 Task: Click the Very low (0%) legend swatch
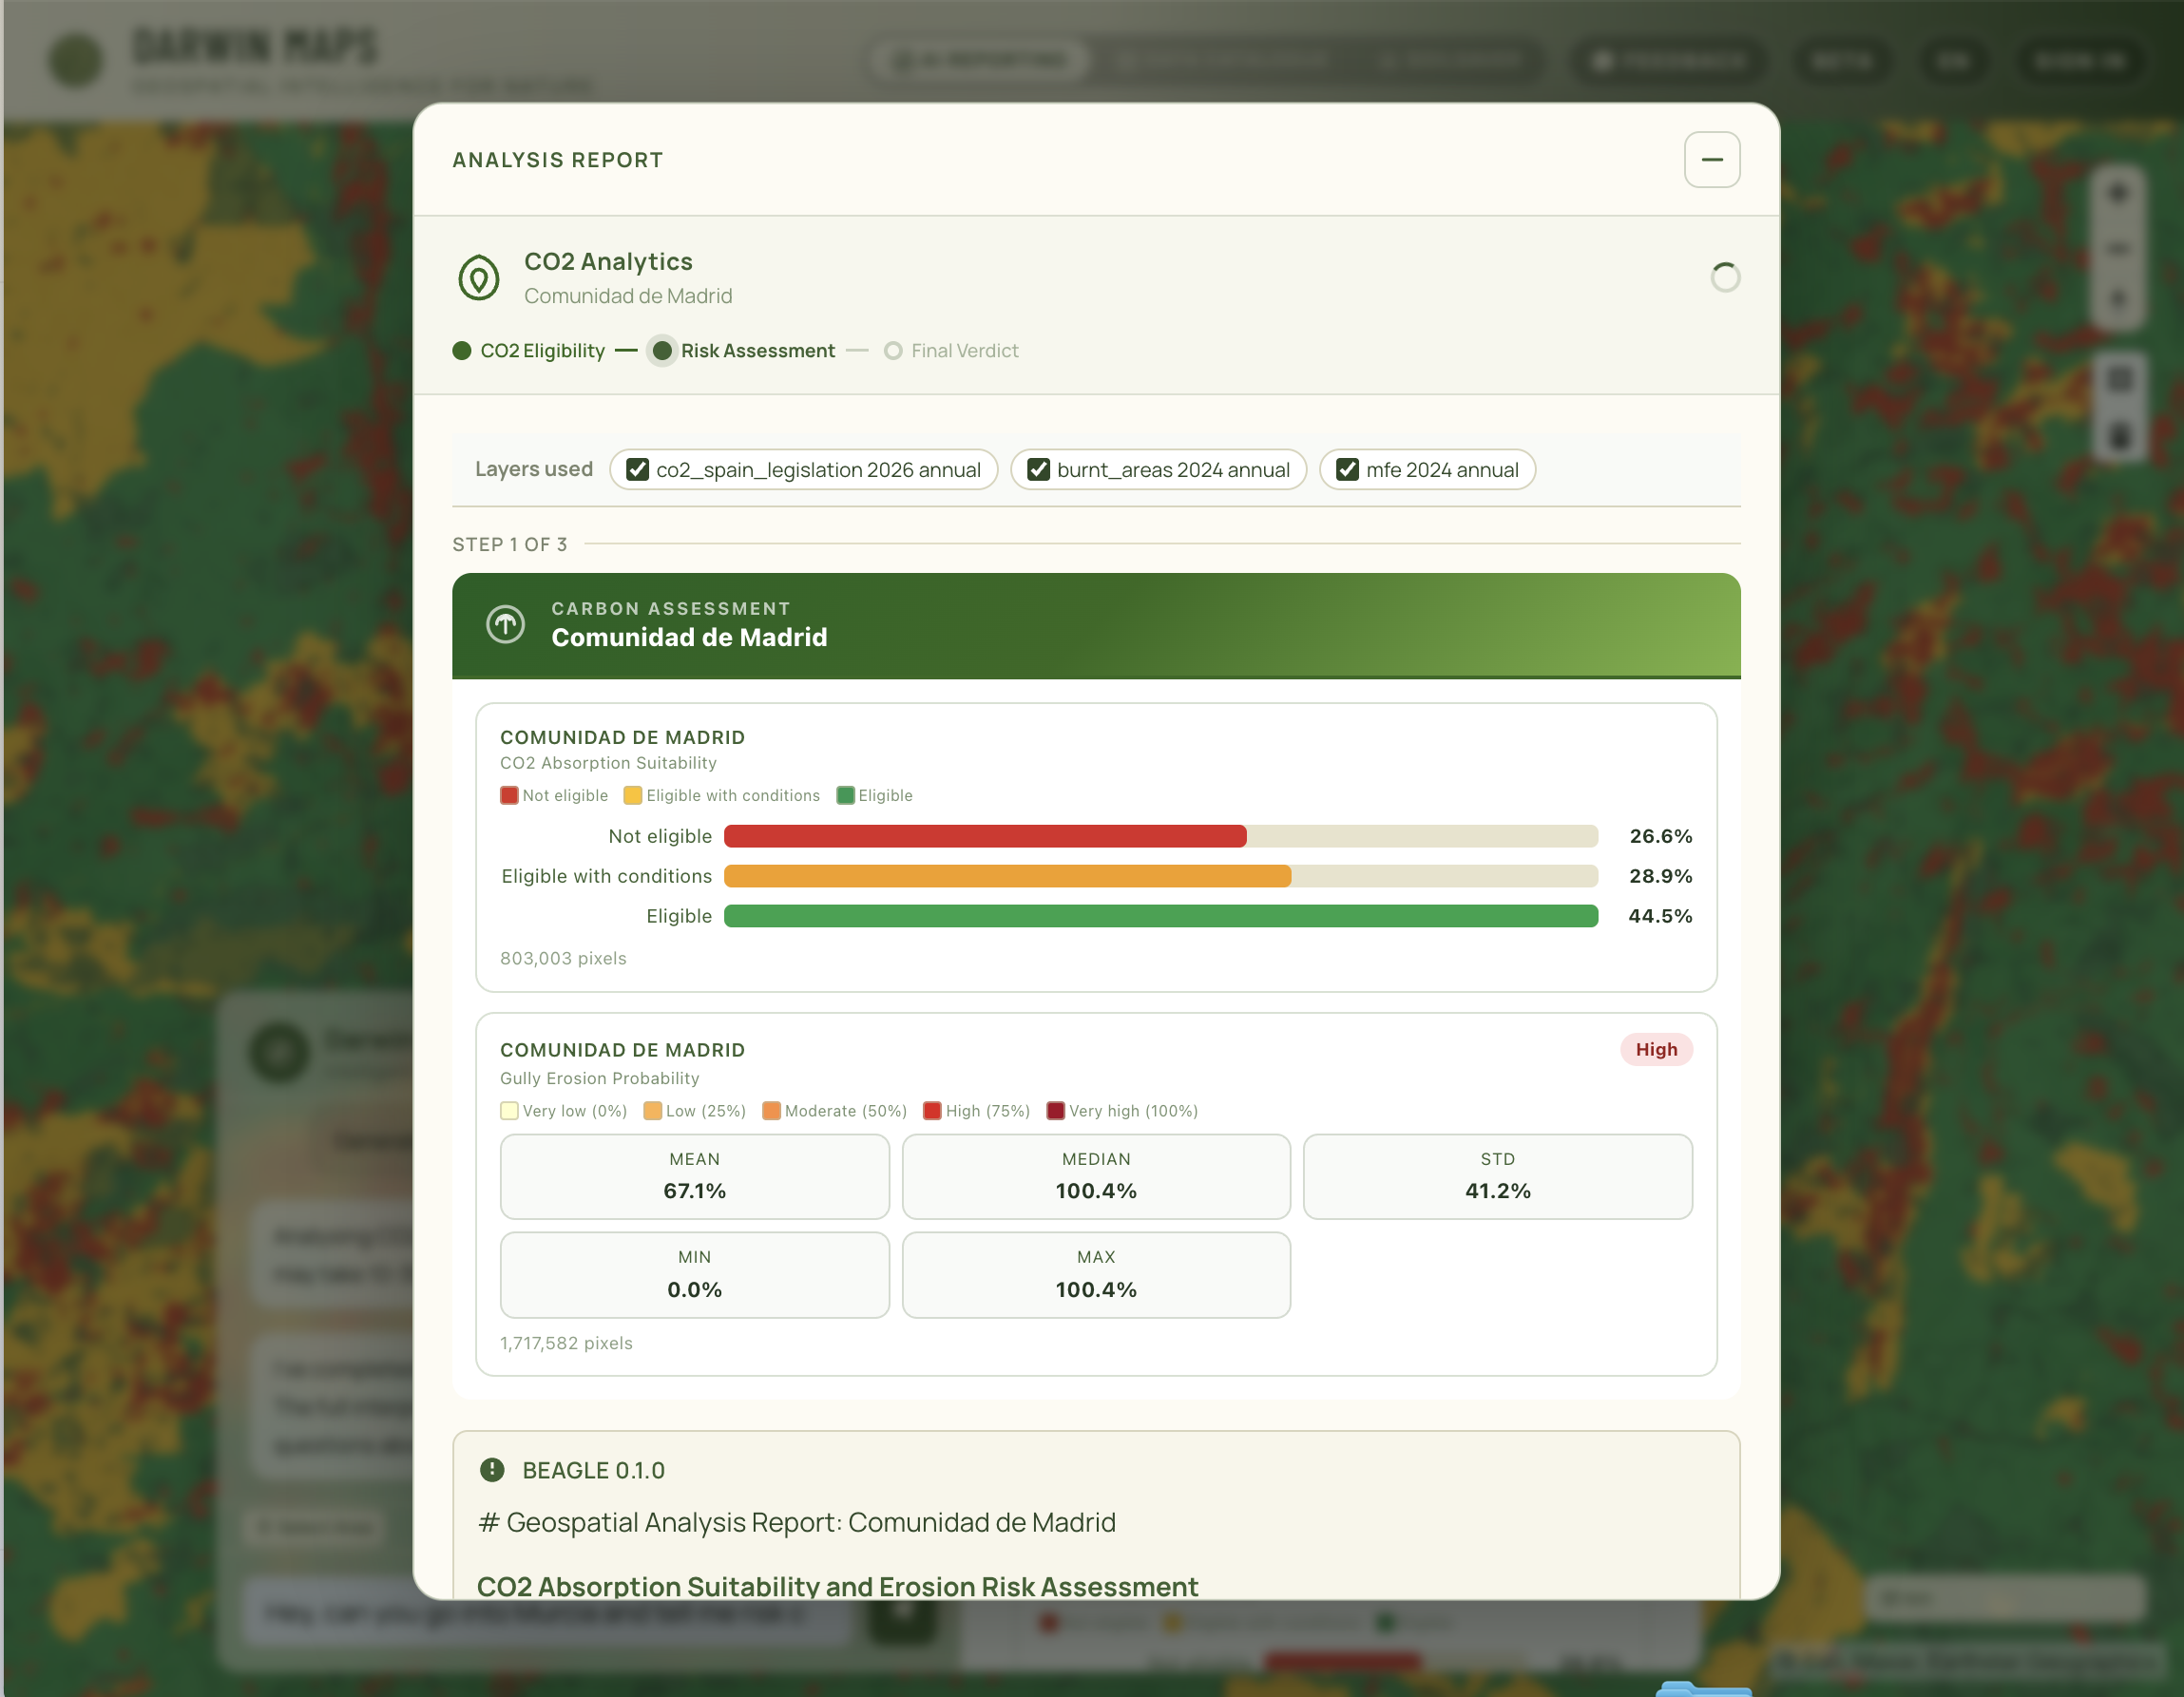tap(509, 1112)
